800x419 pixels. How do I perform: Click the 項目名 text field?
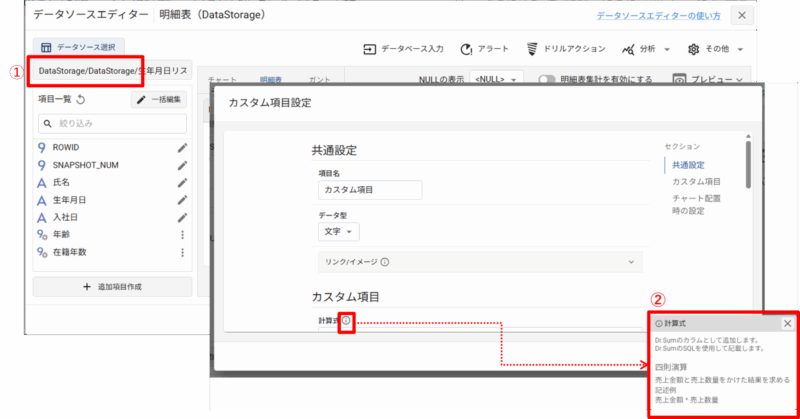[x=370, y=189]
